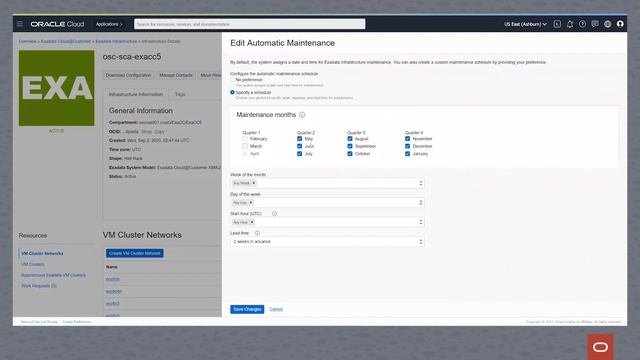Uncheck the October checkbox
Screen dimensions: 640x360
(350, 154)
